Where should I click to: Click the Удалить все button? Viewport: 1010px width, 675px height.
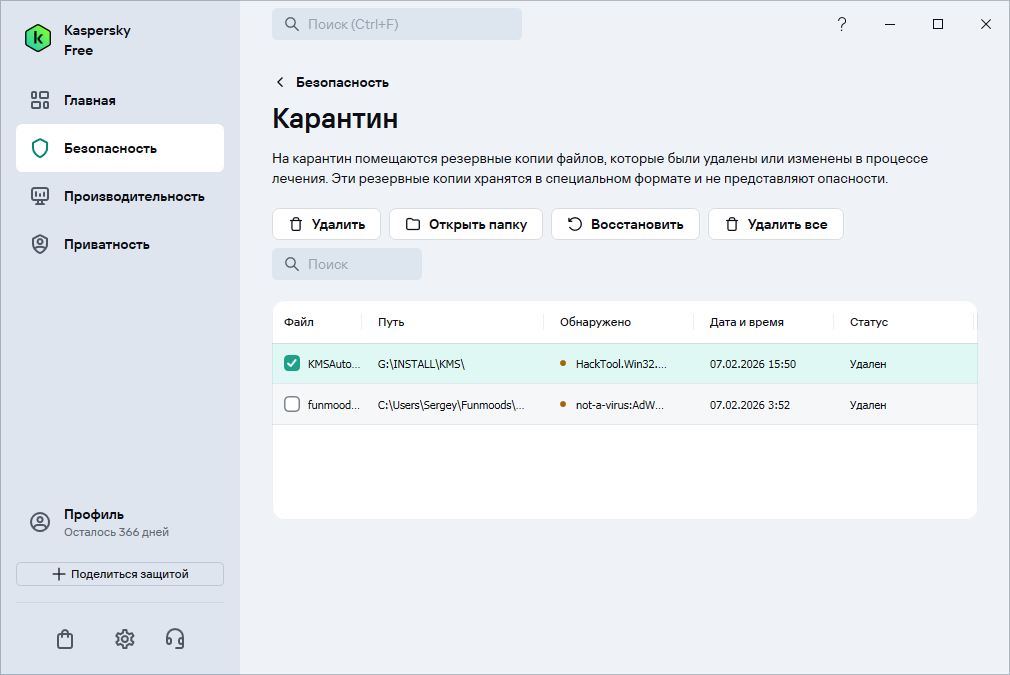776,224
